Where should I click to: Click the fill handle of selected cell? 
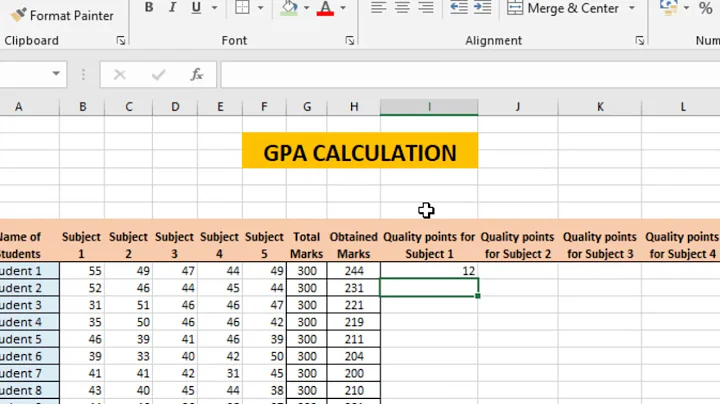pyautogui.click(x=478, y=296)
